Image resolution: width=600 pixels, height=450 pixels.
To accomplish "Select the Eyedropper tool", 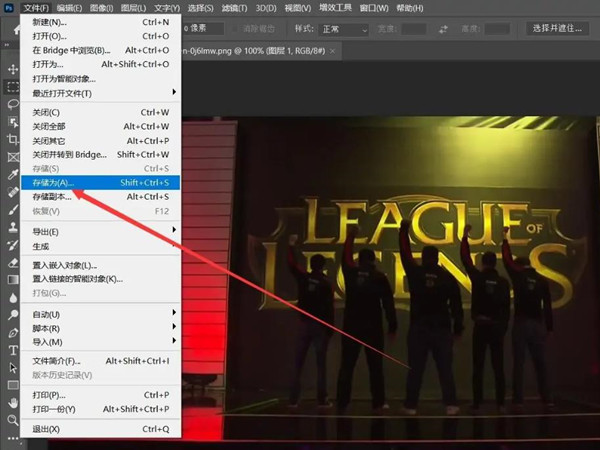I will (13, 174).
